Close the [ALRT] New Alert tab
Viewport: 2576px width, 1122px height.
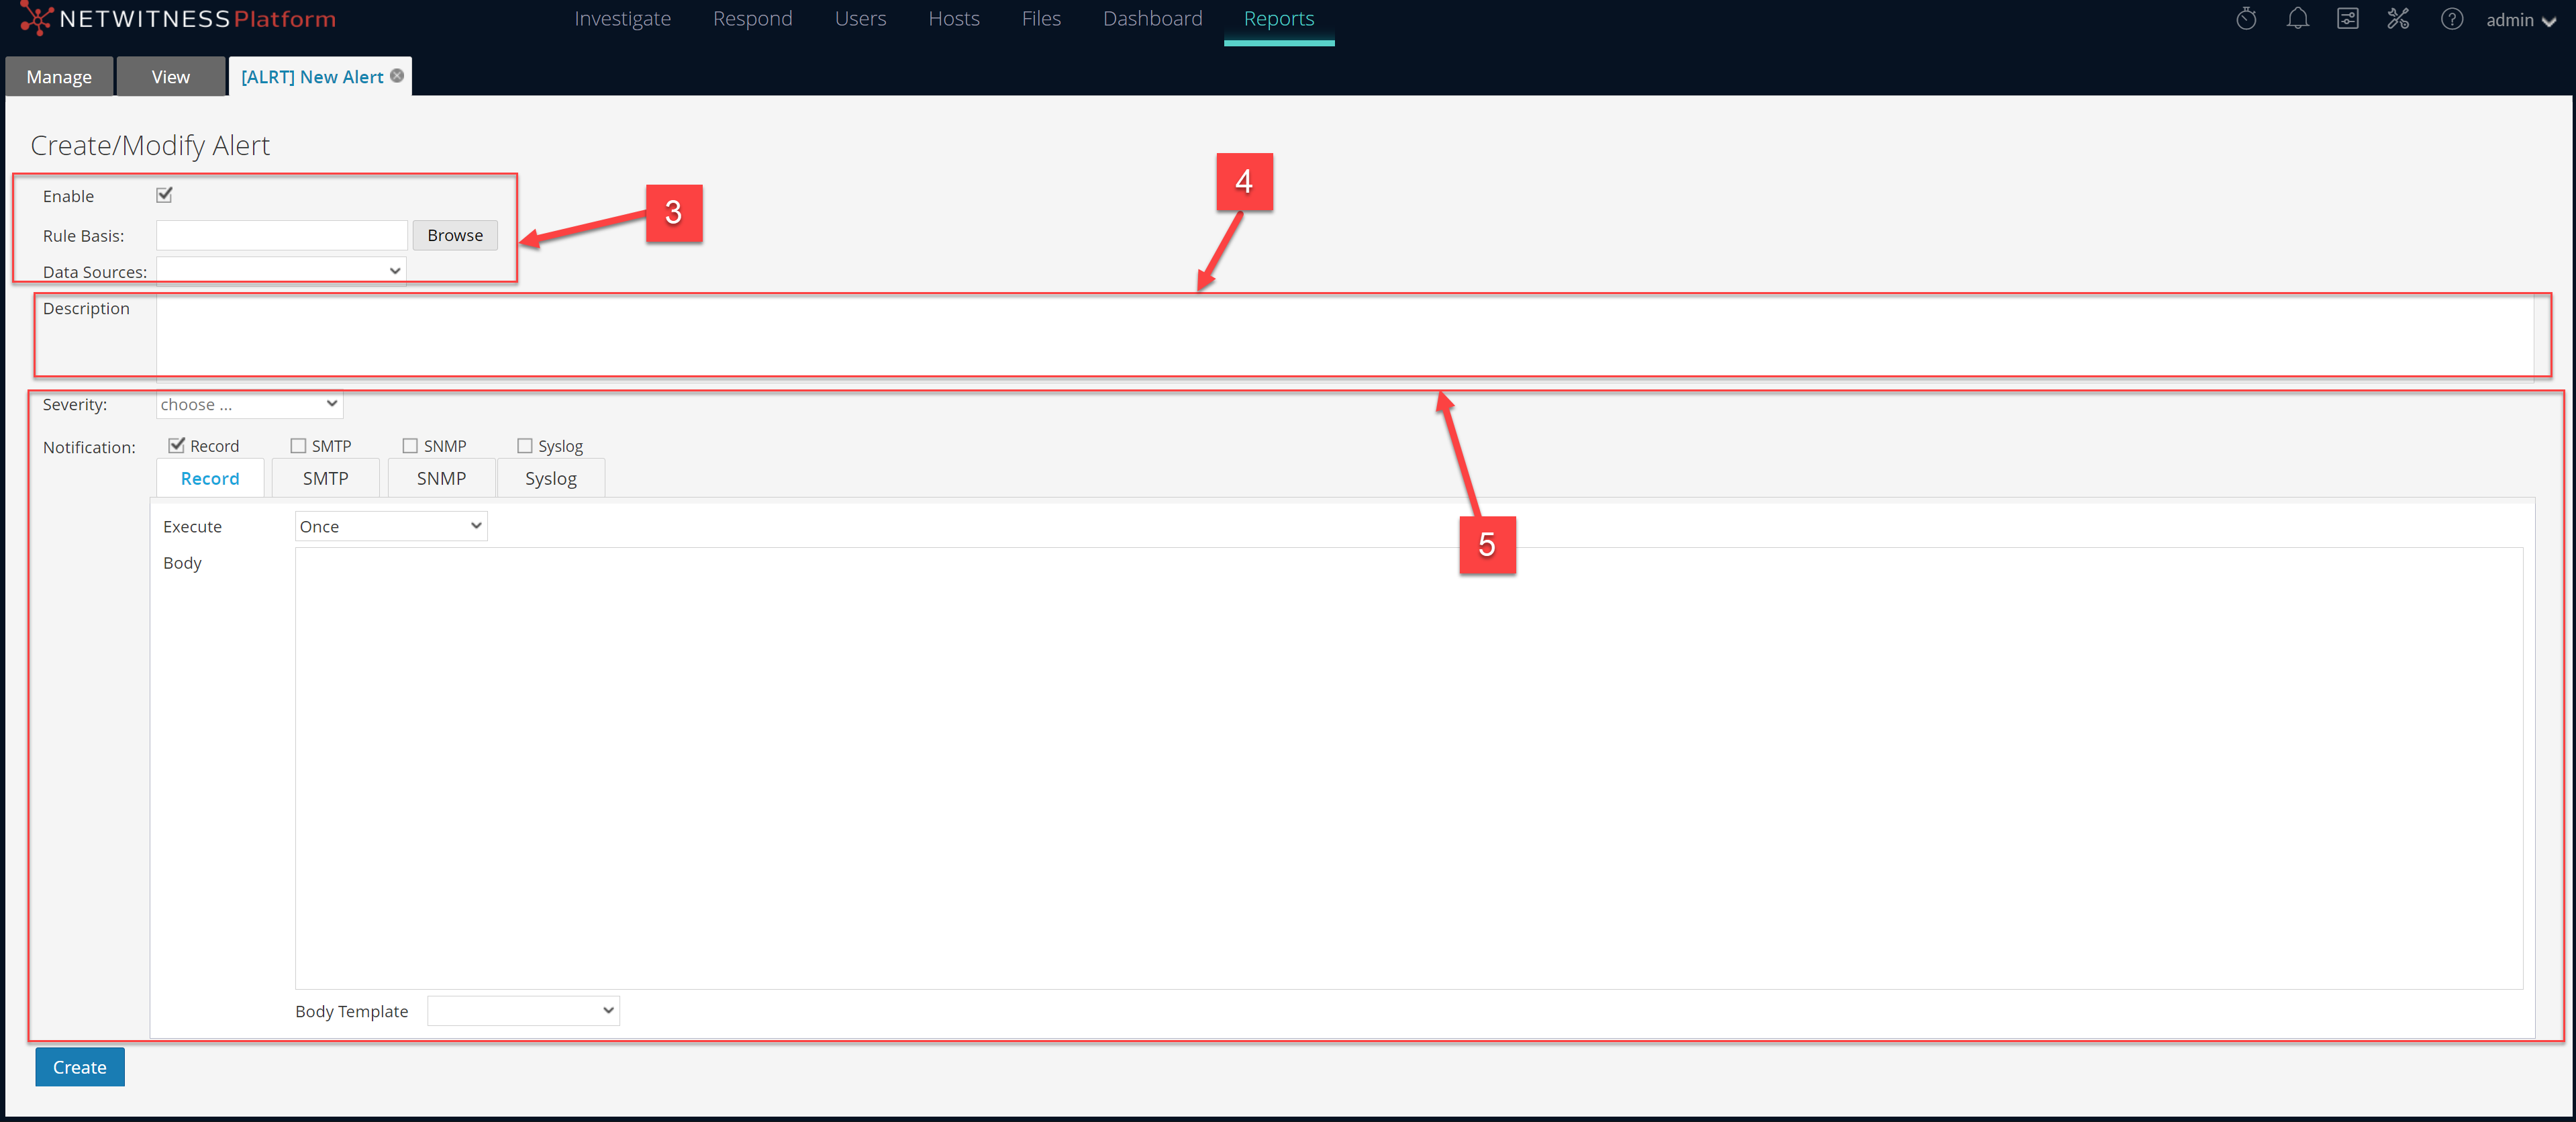click(397, 75)
